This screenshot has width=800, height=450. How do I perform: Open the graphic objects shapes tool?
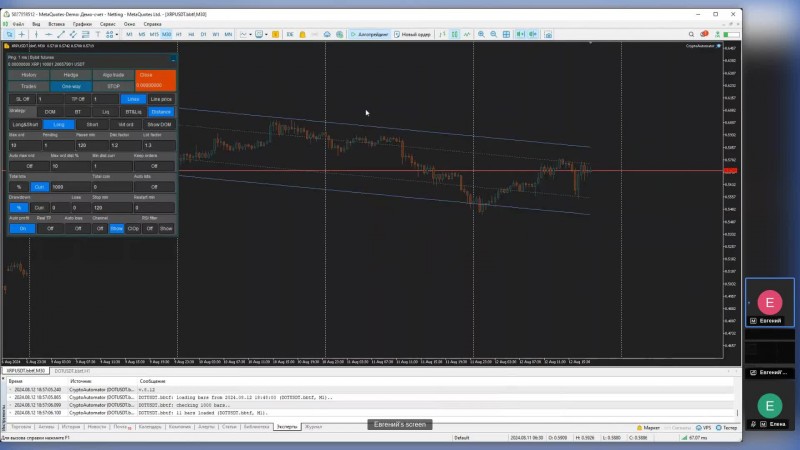coord(109,34)
